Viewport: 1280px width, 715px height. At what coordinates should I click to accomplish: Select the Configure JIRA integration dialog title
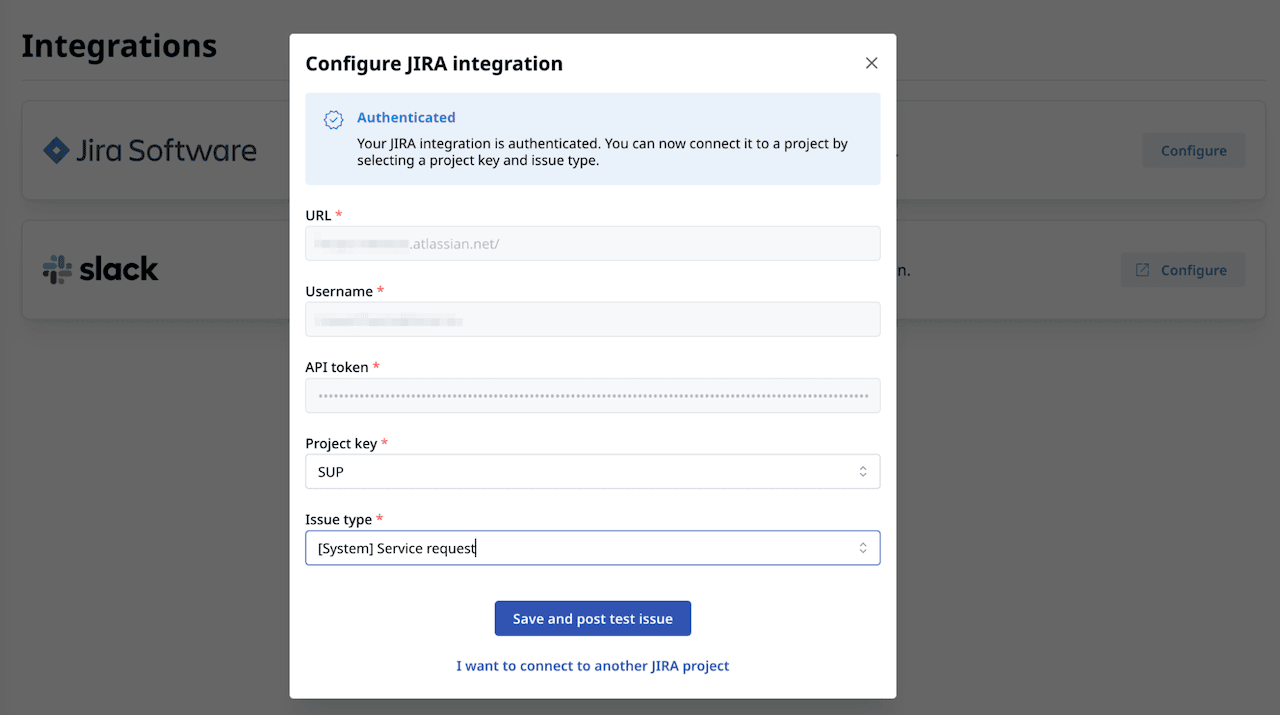[x=434, y=63]
